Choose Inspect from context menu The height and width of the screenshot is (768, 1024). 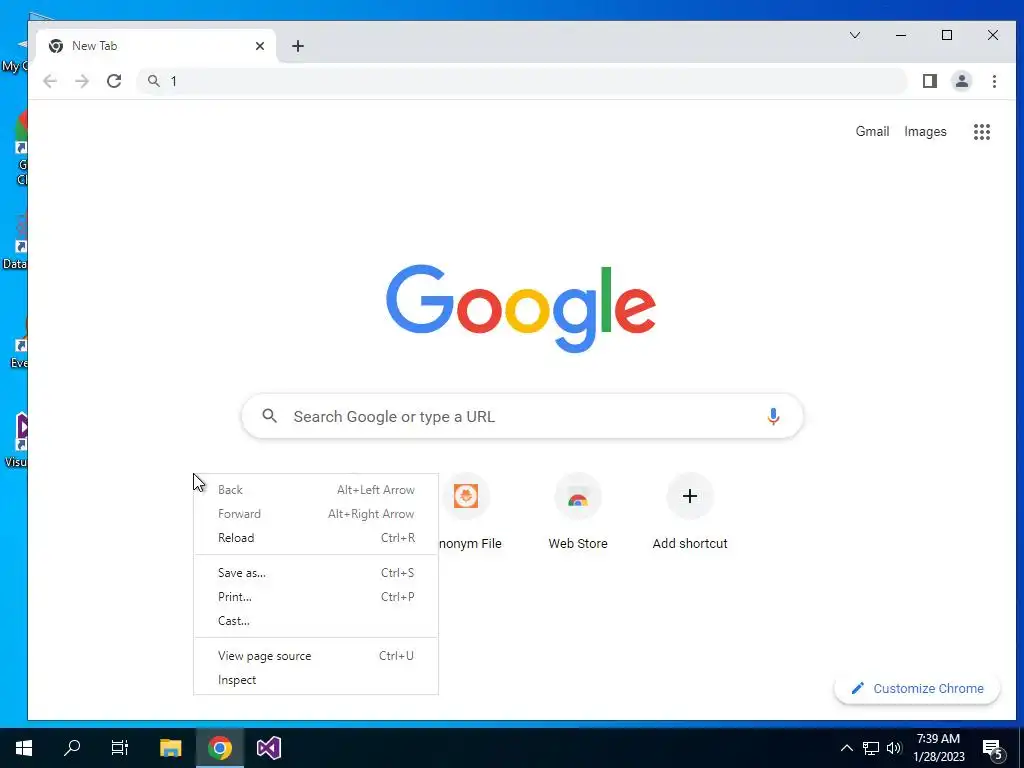click(x=316, y=680)
